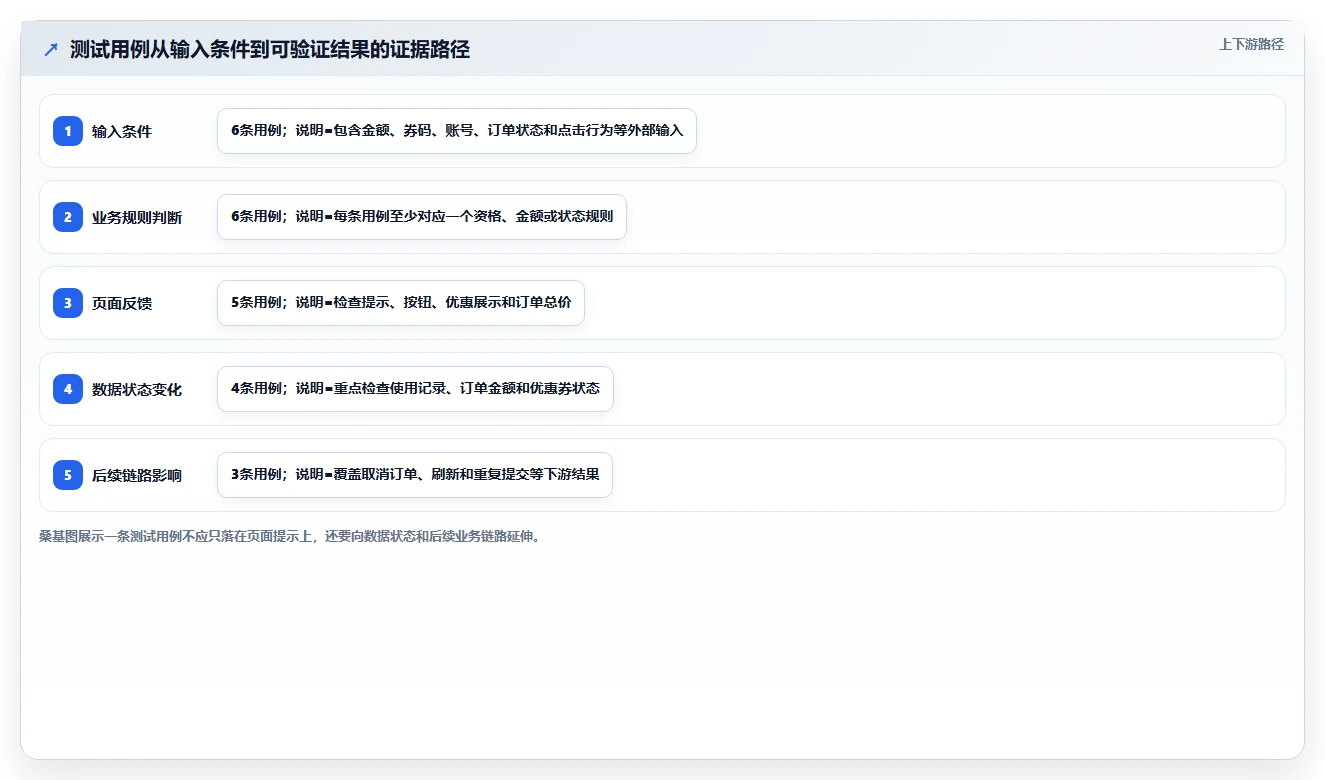Viewport: 1325px width, 780px height.
Task: Click step badge 5 for 后续链路影响
Action: coord(68,475)
